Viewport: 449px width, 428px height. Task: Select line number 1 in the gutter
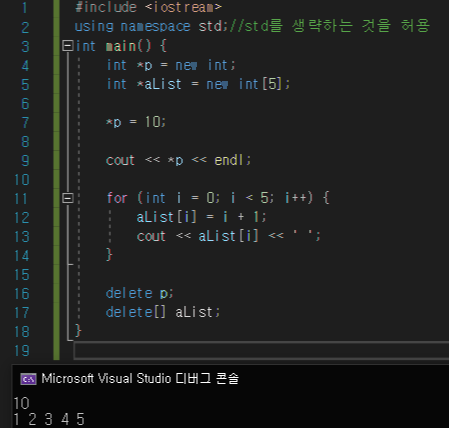(x=25, y=7)
